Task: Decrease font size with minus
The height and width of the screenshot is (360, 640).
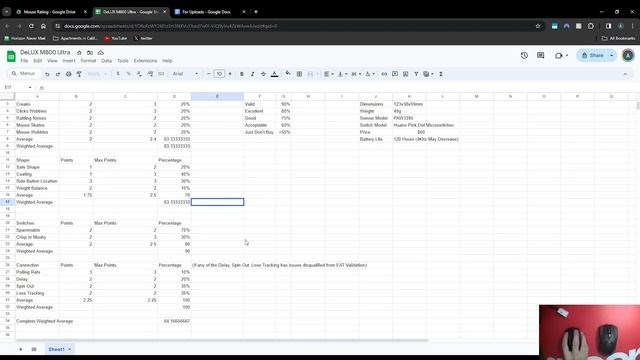Action: (x=209, y=74)
